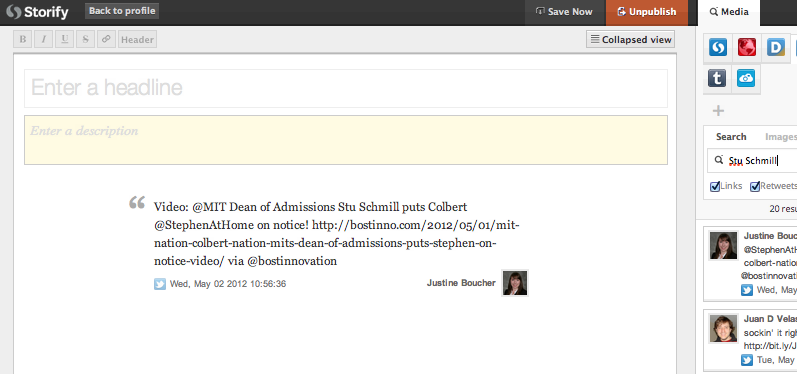The height and width of the screenshot is (374, 797).
Task: Go back to profile
Action: (122, 11)
